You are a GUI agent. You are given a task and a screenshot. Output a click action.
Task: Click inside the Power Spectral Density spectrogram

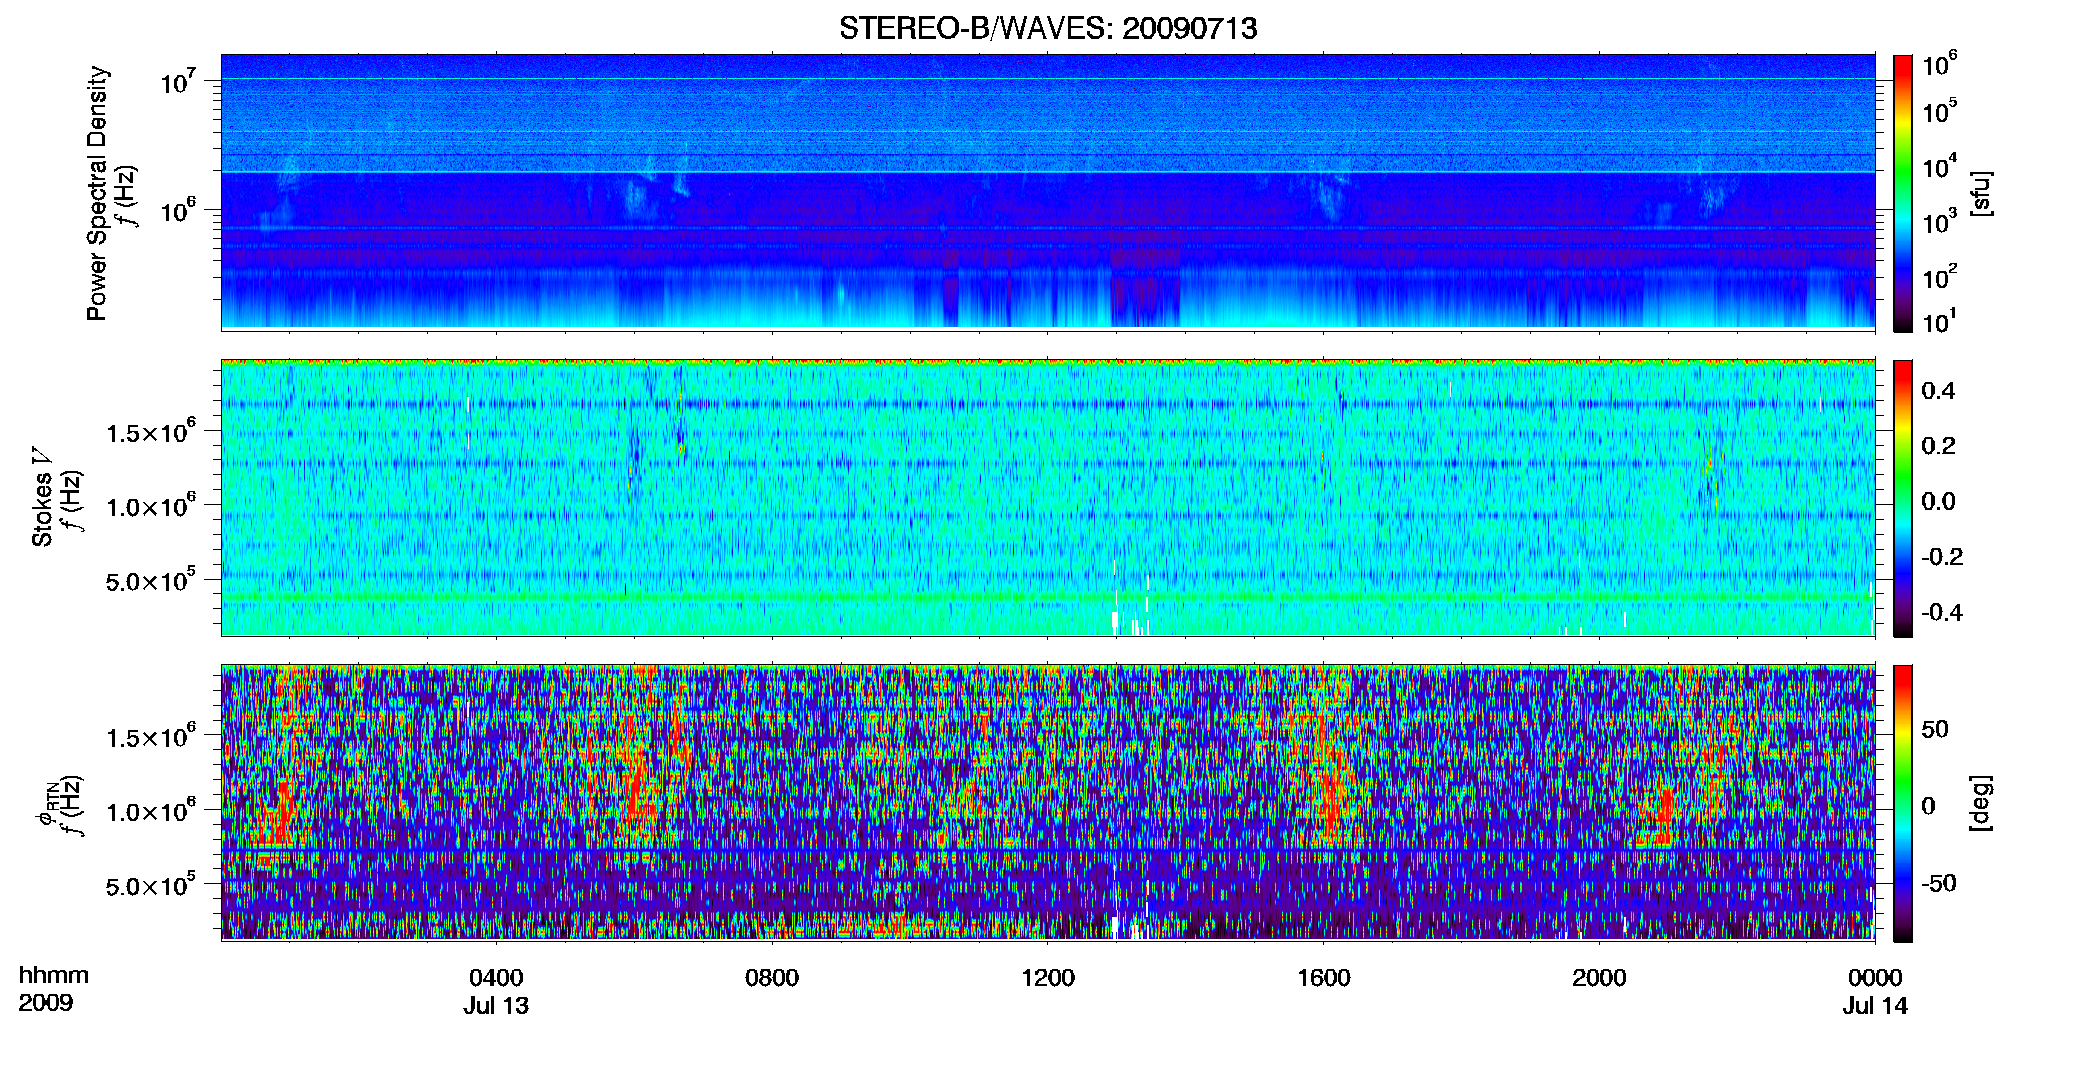(x=1048, y=192)
